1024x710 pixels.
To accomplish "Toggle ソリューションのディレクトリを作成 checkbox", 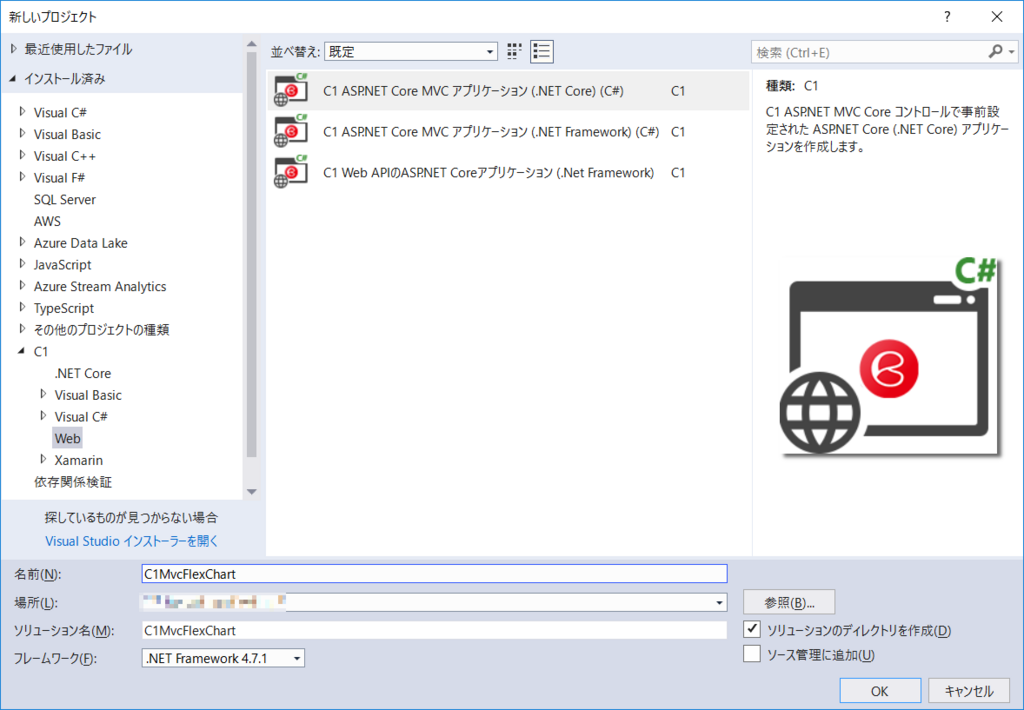I will click(752, 630).
